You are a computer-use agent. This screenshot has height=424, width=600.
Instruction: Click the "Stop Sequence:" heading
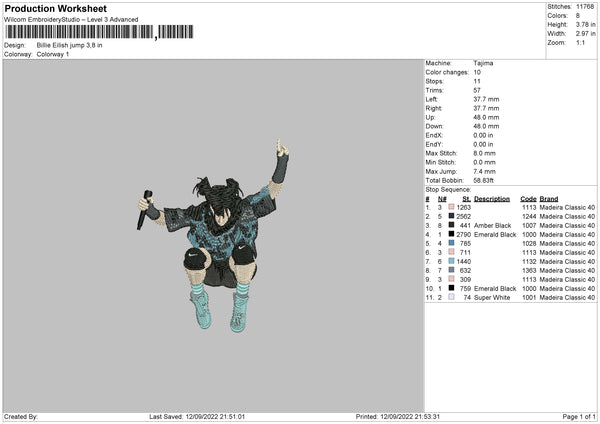point(448,189)
